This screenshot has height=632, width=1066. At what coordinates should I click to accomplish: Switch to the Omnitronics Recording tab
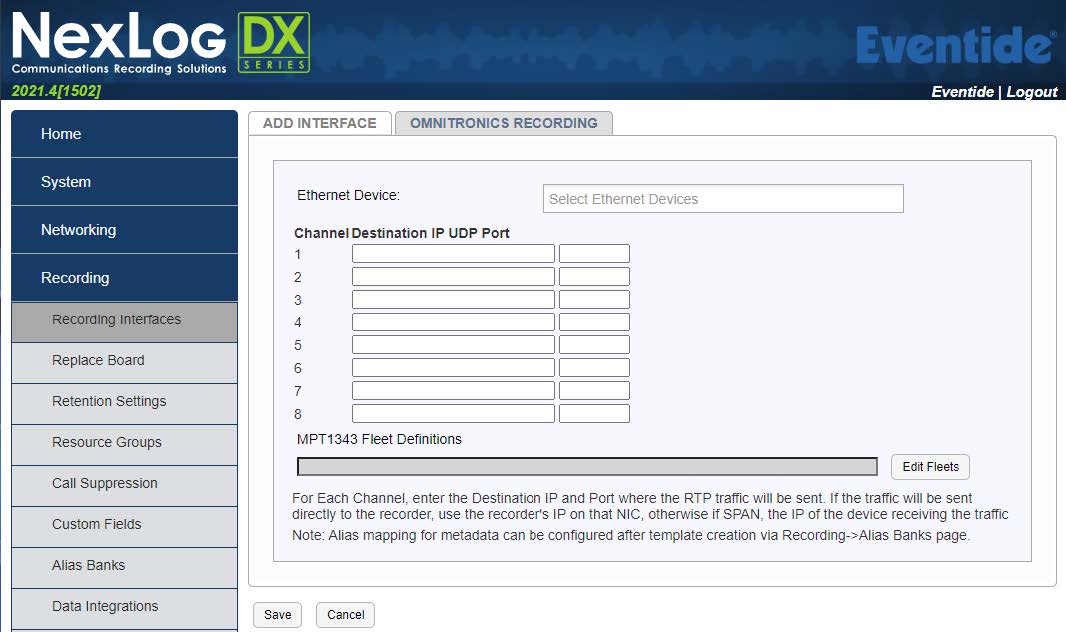[x=503, y=123]
